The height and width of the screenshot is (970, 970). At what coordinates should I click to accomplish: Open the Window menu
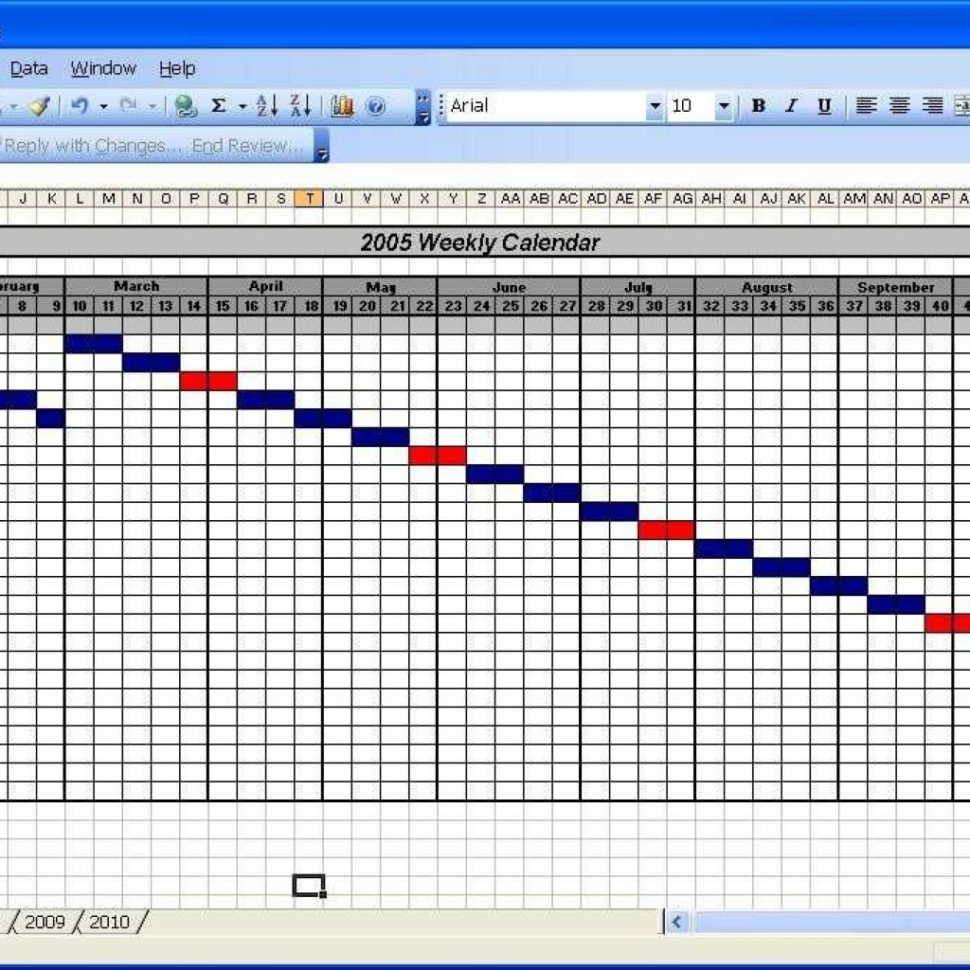click(x=103, y=68)
